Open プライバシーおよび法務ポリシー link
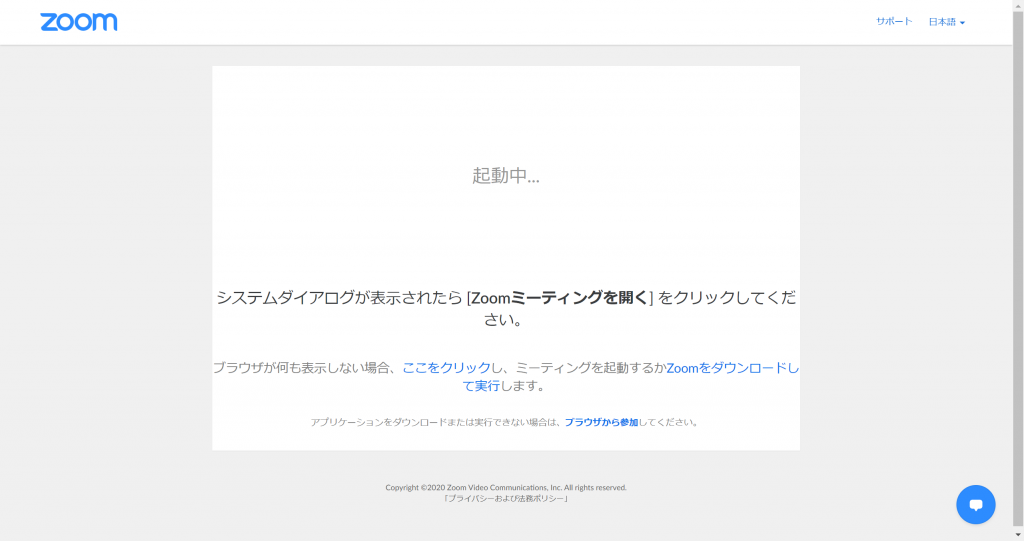The height and width of the screenshot is (541, 1024). [x=506, y=499]
